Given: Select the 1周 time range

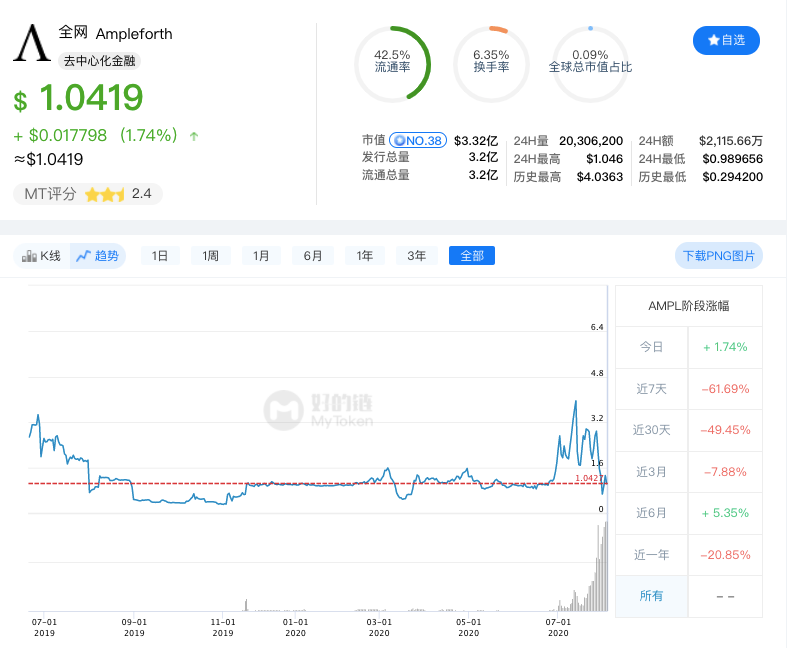Looking at the screenshot, I should click(x=210, y=256).
